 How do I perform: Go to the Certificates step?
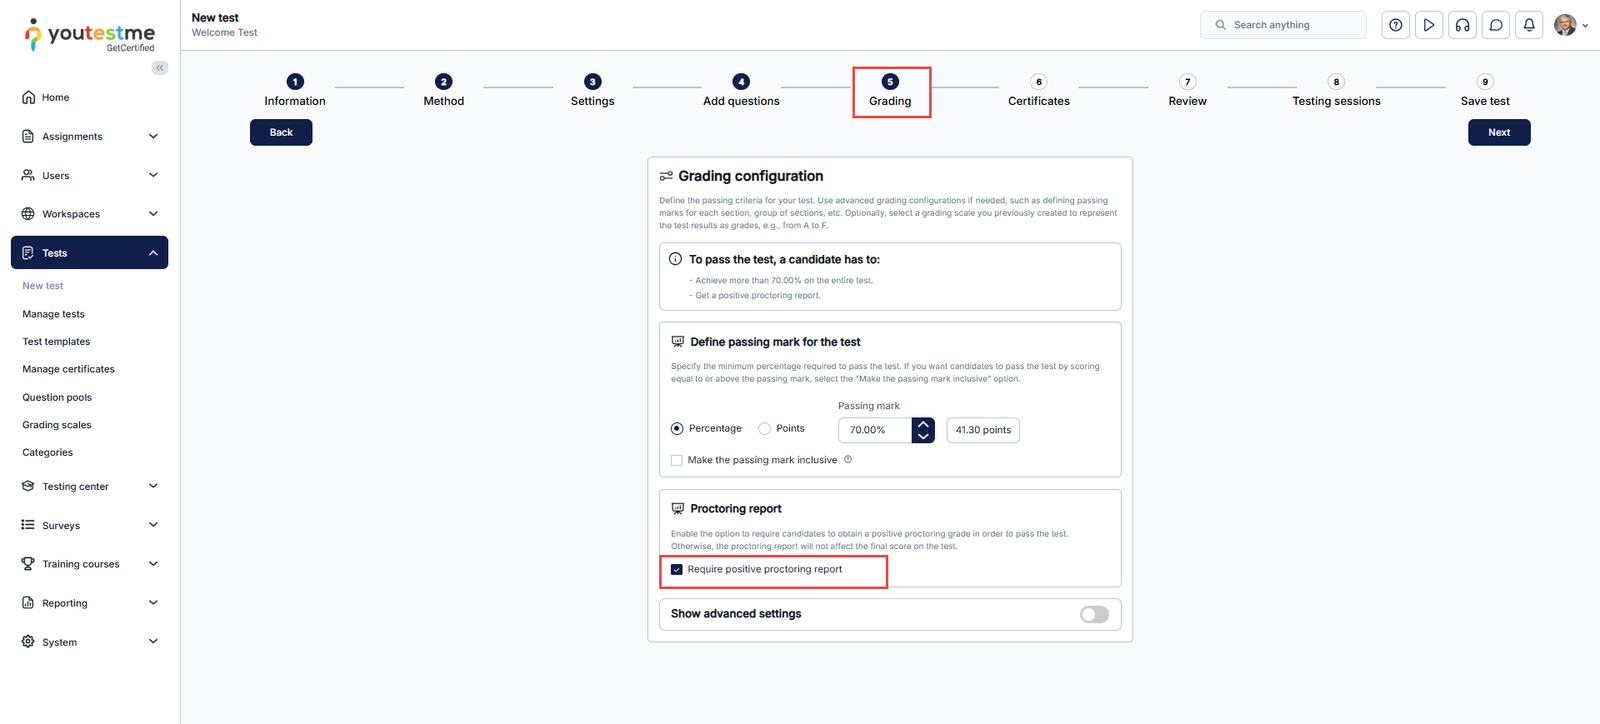tap(1038, 91)
